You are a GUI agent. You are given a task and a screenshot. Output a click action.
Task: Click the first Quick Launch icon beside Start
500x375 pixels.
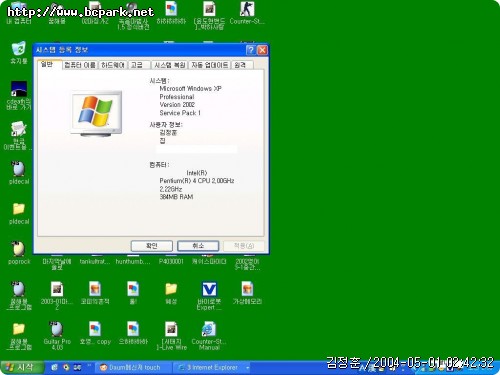(x=55, y=367)
